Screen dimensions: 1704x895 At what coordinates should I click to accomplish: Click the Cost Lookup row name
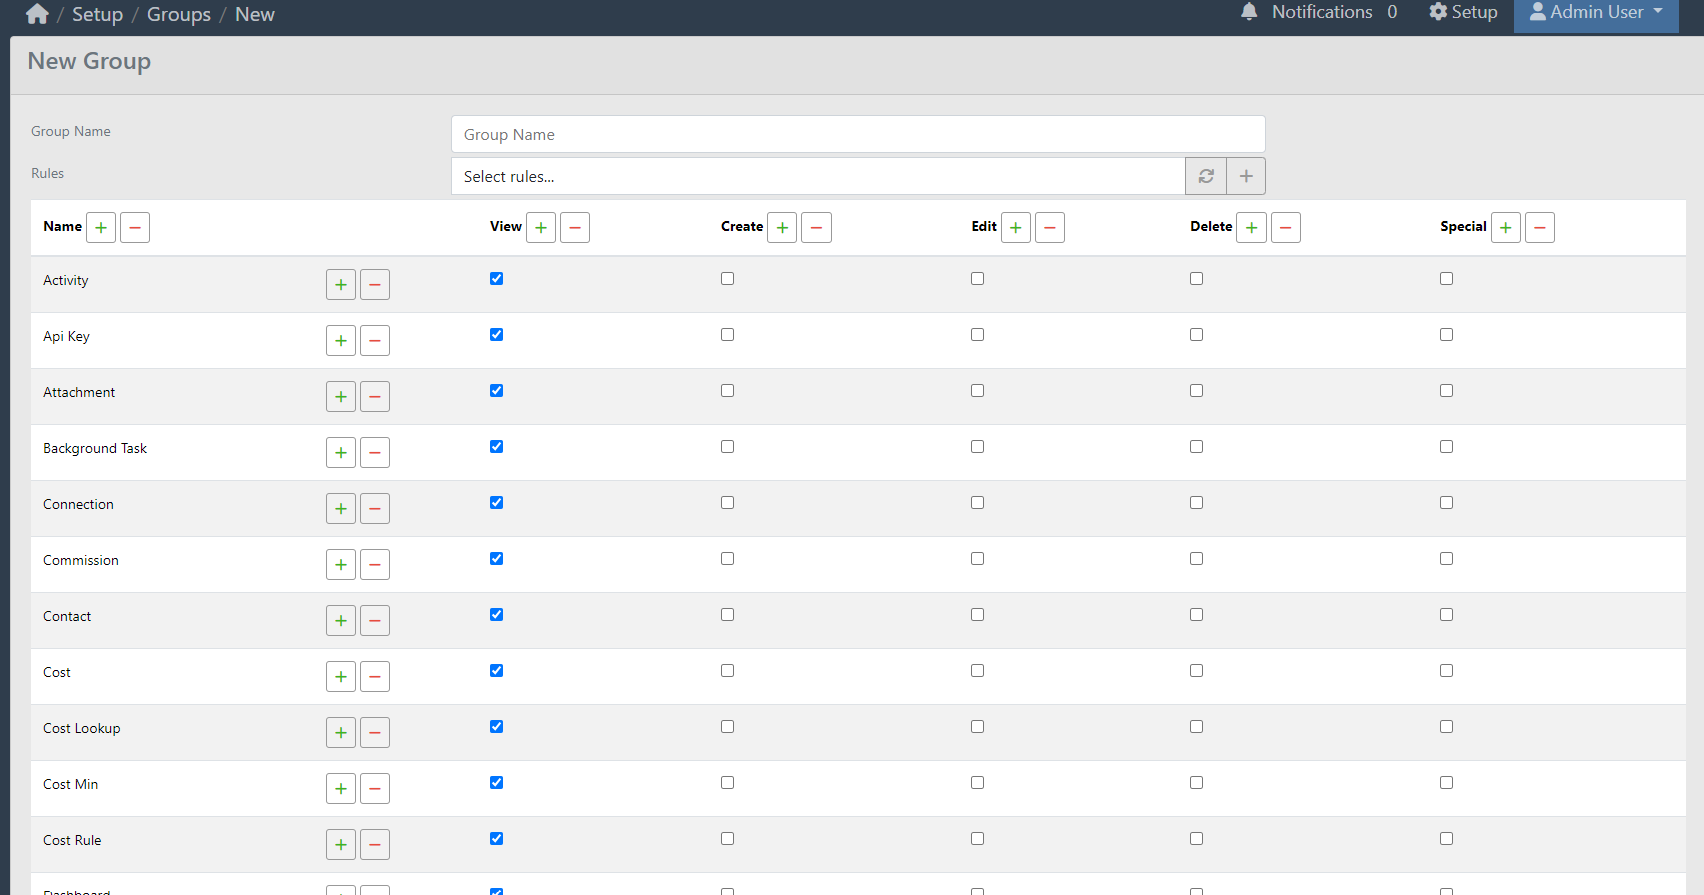[82, 728]
